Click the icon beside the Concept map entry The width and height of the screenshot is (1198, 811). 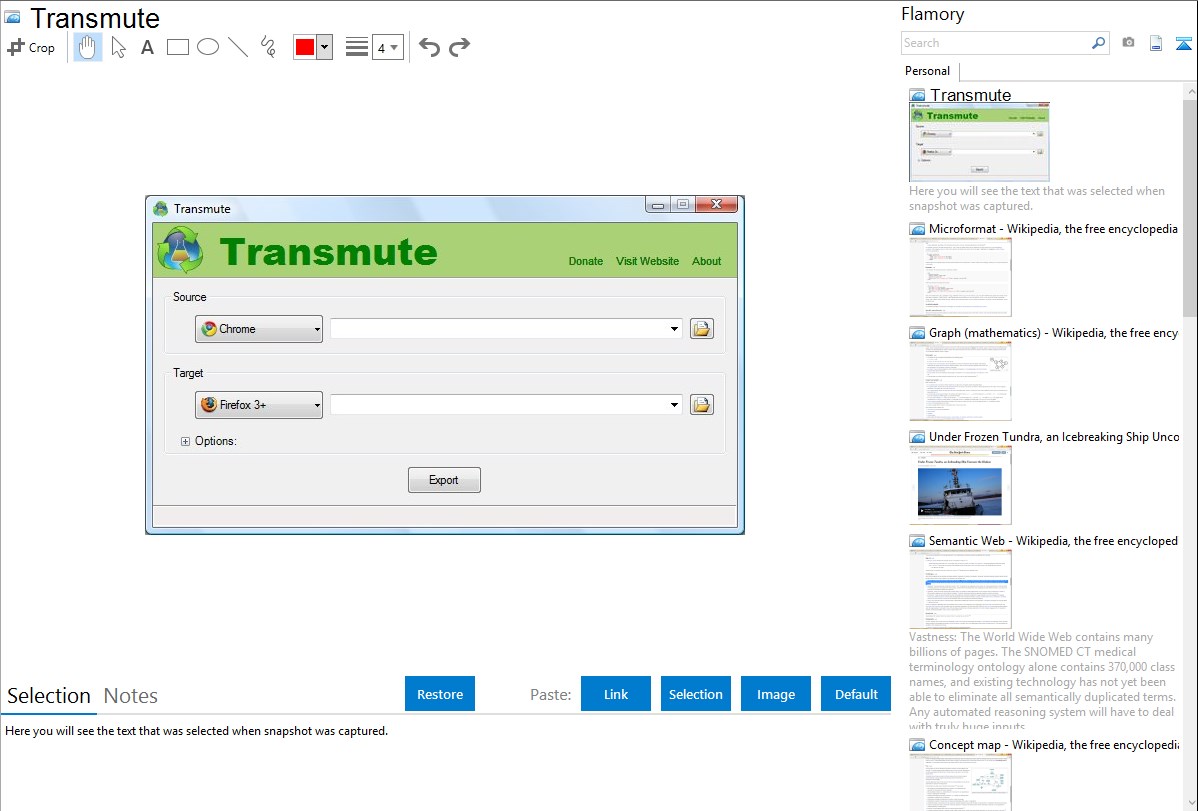[918, 745]
